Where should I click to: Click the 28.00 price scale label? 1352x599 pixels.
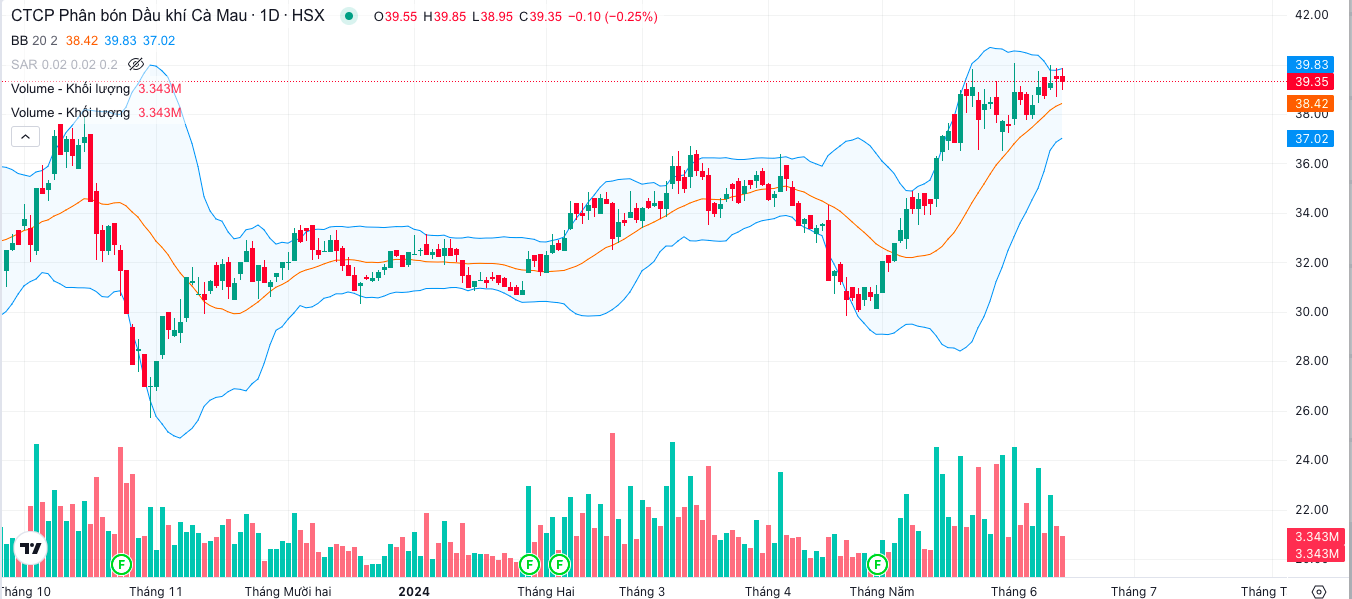click(1312, 360)
